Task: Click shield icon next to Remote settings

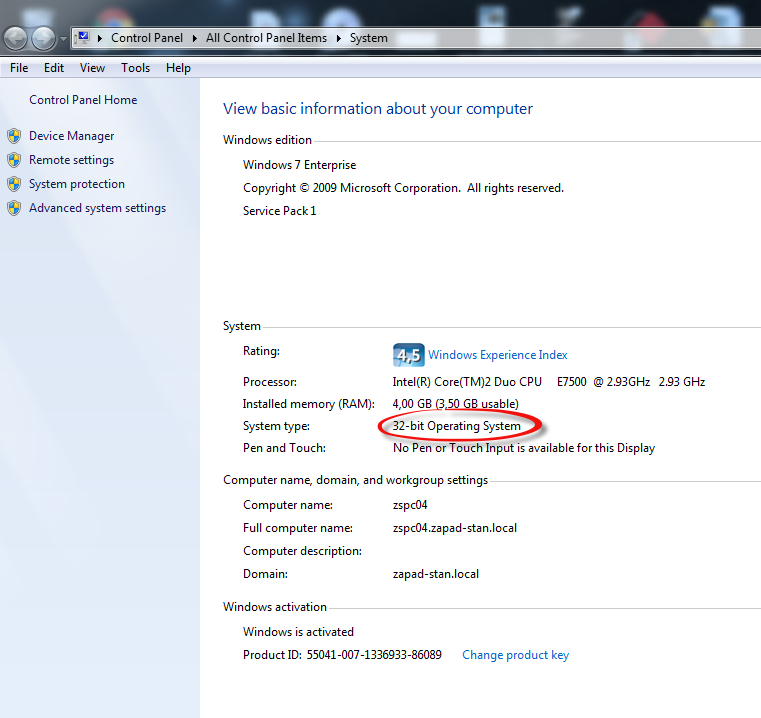Action: point(14,160)
